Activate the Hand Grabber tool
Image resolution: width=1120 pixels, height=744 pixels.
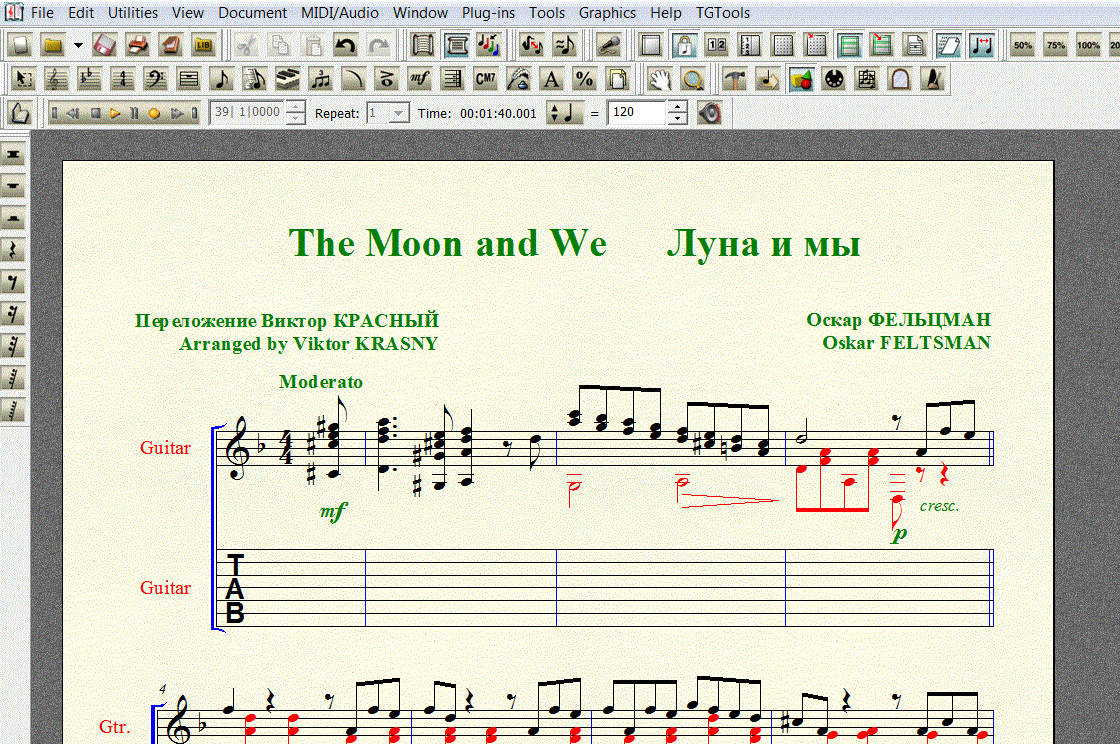click(660, 79)
